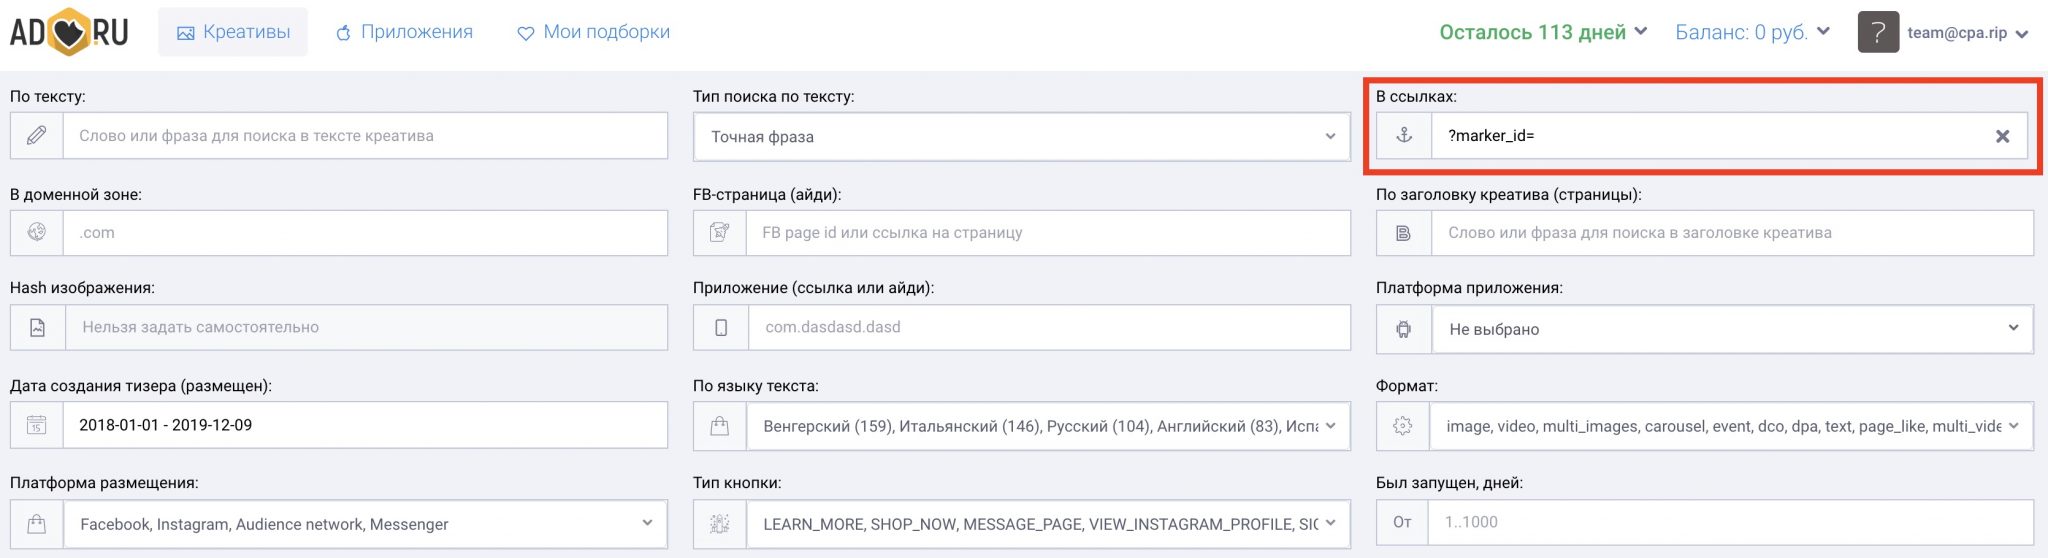Viewport: 2048px width, 558px height.
Task: Expand the Не выбрано platform dropdown
Action: pyautogui.click(x=1730, y=329)
